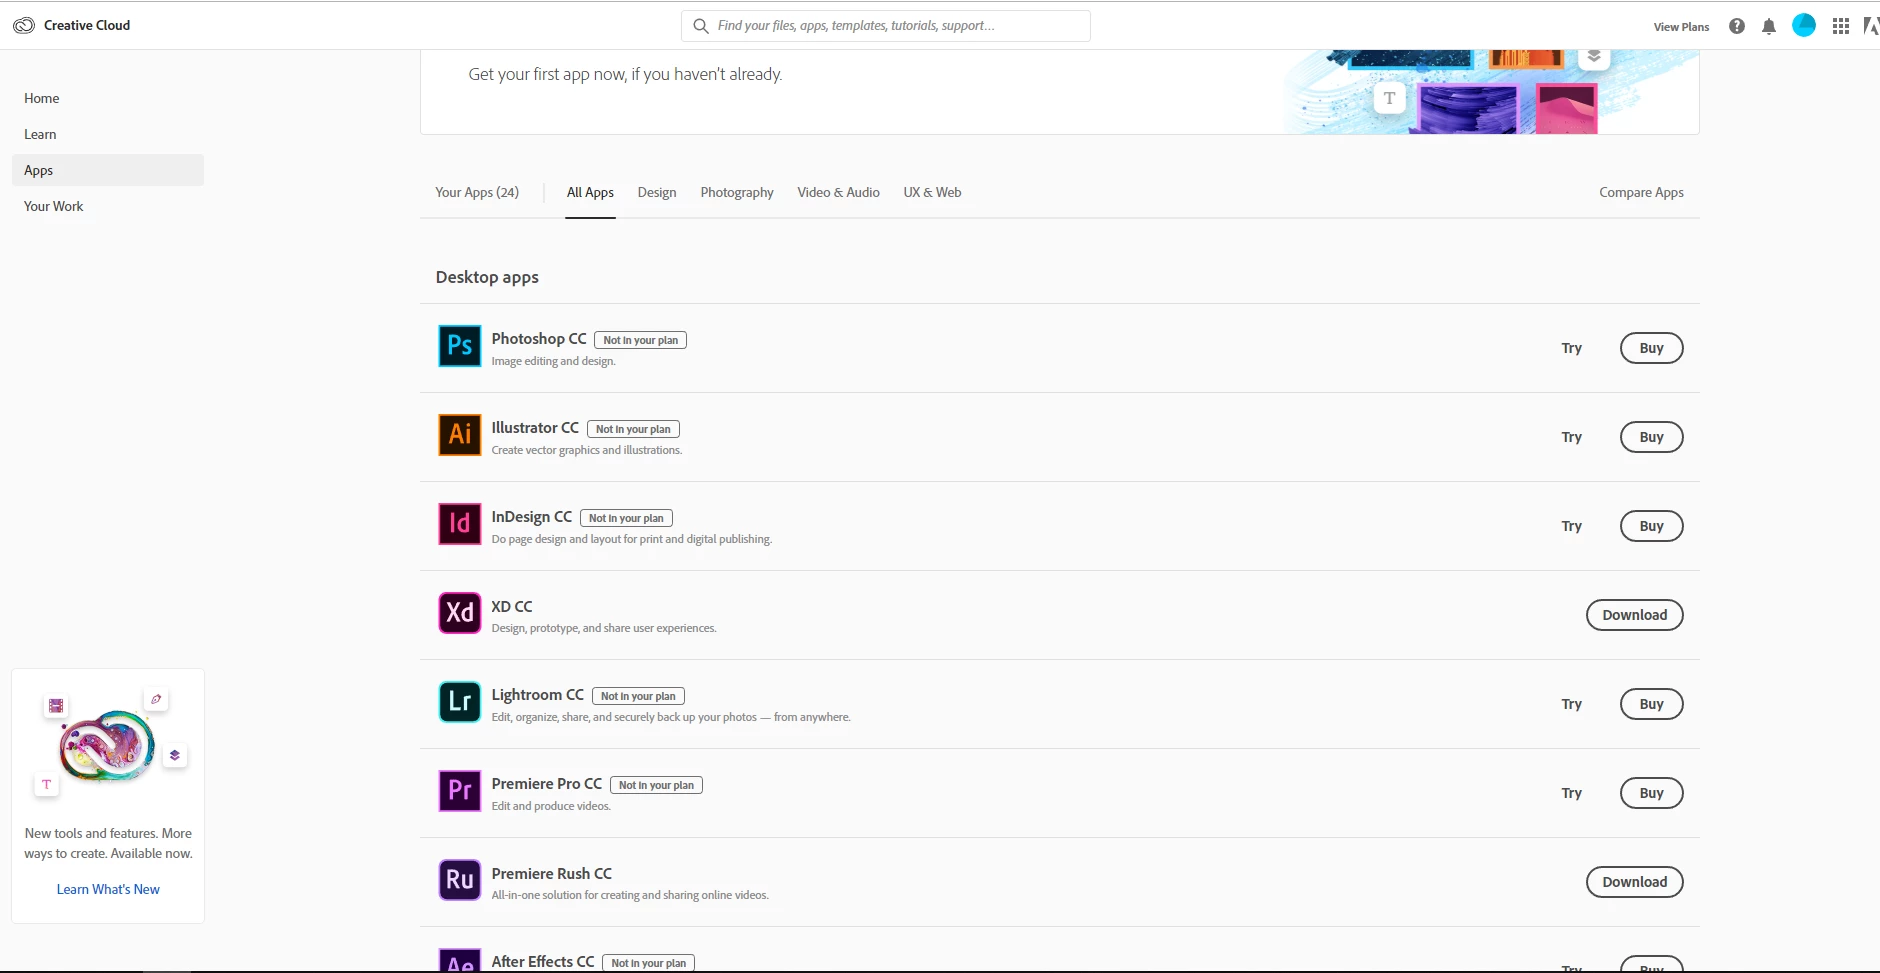Switch to the All Apps tab
Screen dimensions: 1880x973
pos(590,192)
